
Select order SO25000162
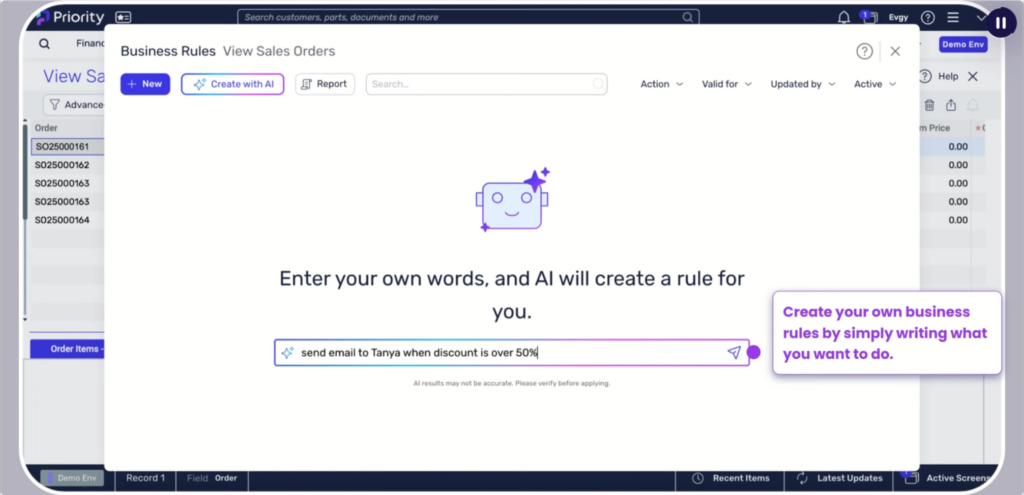tap(62, 165)
